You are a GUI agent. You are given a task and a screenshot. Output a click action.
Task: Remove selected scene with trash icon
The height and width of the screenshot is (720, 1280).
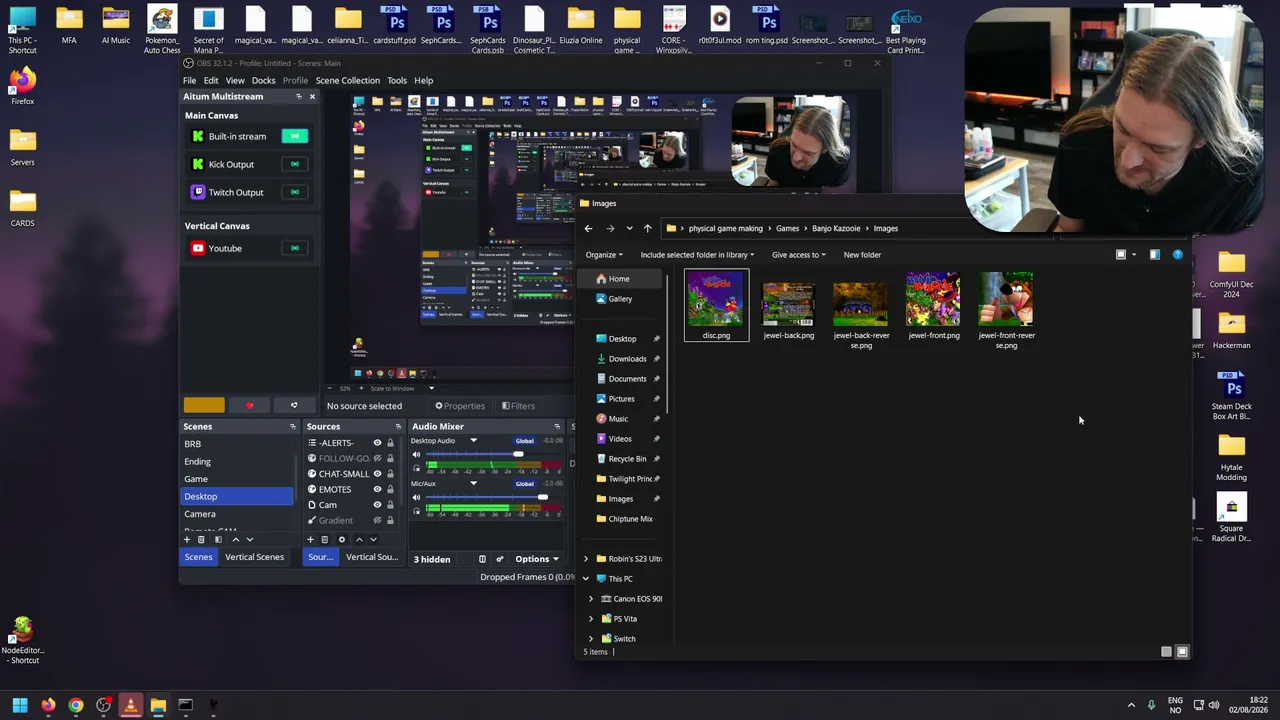pyautogui.click(x=201, y=540)
